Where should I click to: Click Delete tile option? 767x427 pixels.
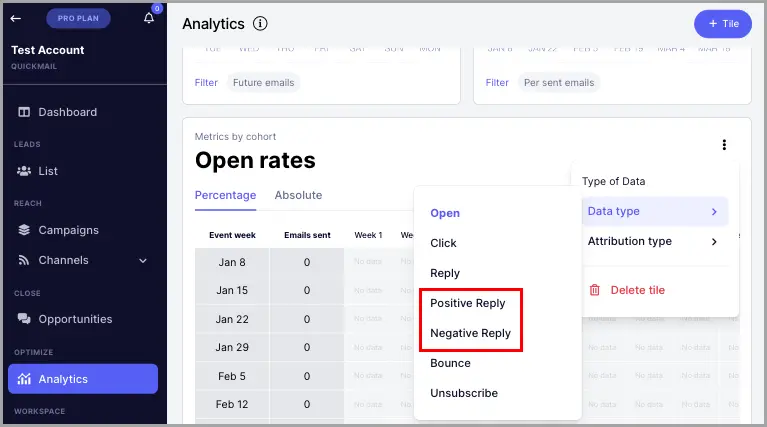coord(637,290)
